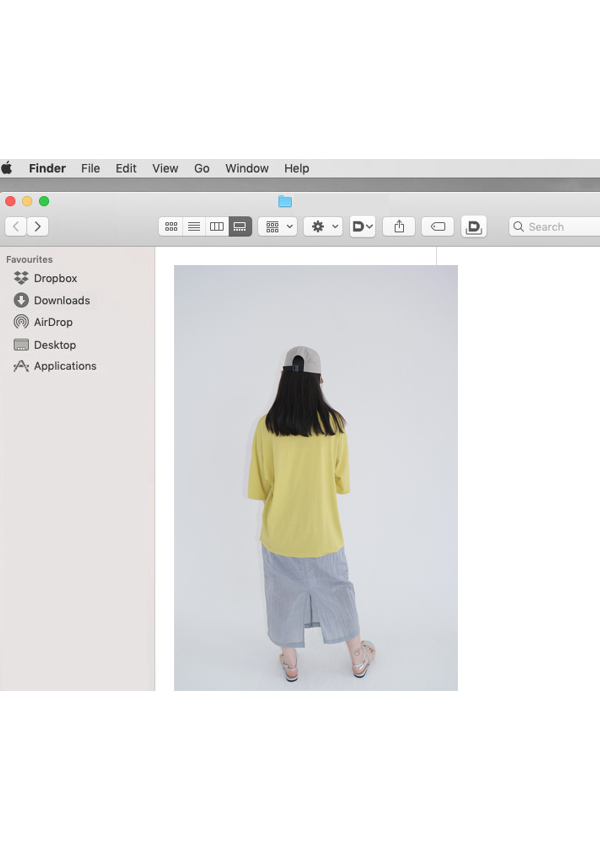
Task: Click the Share icon
Action: [399, 227]
